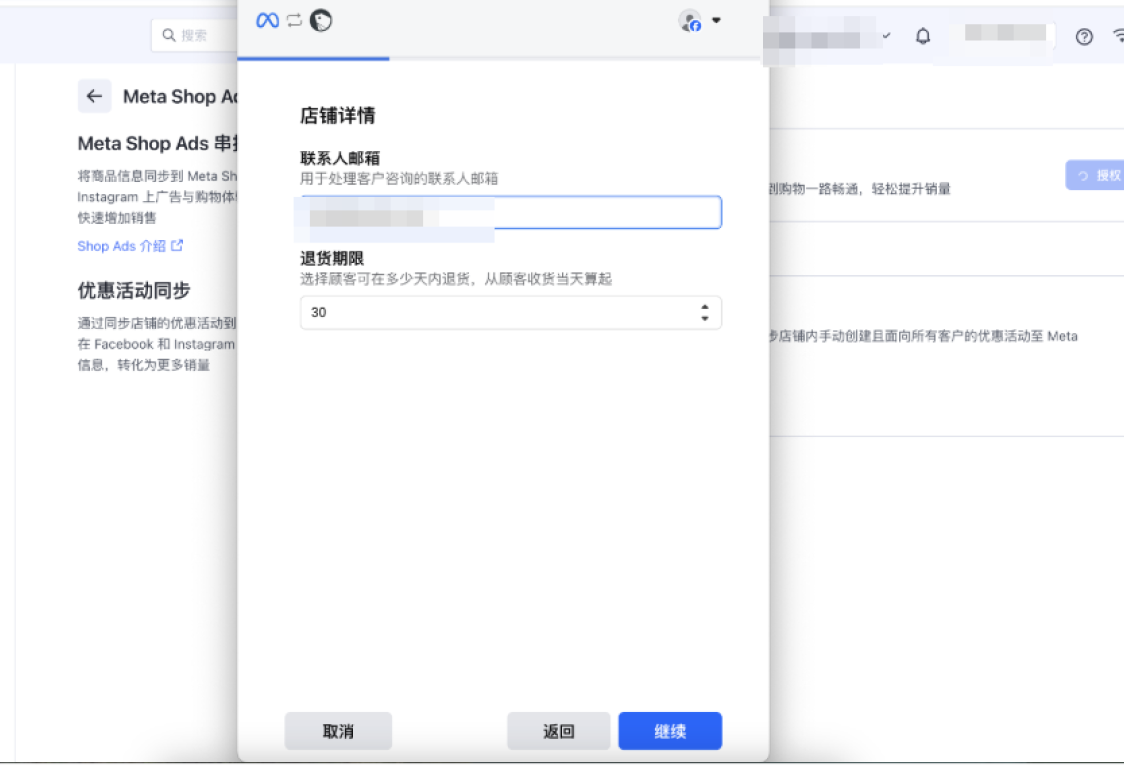Image resolution: width=1124 pixels, height=766 pixels.
Task: Click the back arrow beside Meta Shop Ads title
Action: click(x=95, y=96)
